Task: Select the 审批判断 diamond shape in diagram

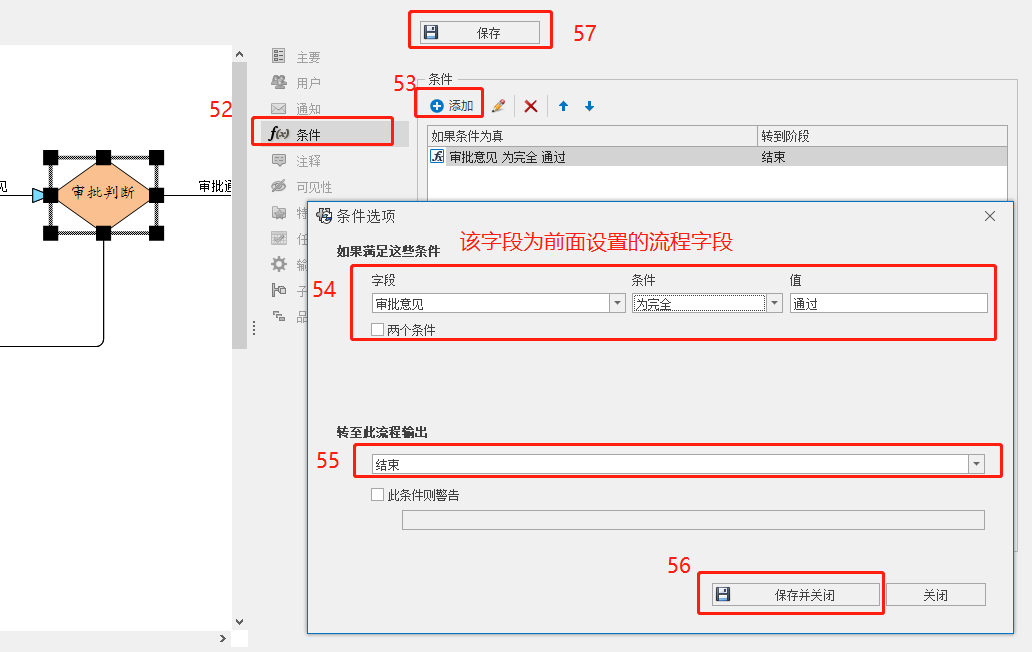Action: 103,196
